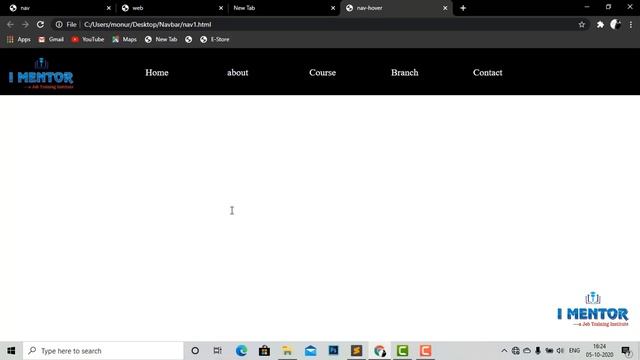Open Cortana circle on taskbar
The width and height of the screenshot is (640, 360).
pyautogui.click(x=195, y=351)
